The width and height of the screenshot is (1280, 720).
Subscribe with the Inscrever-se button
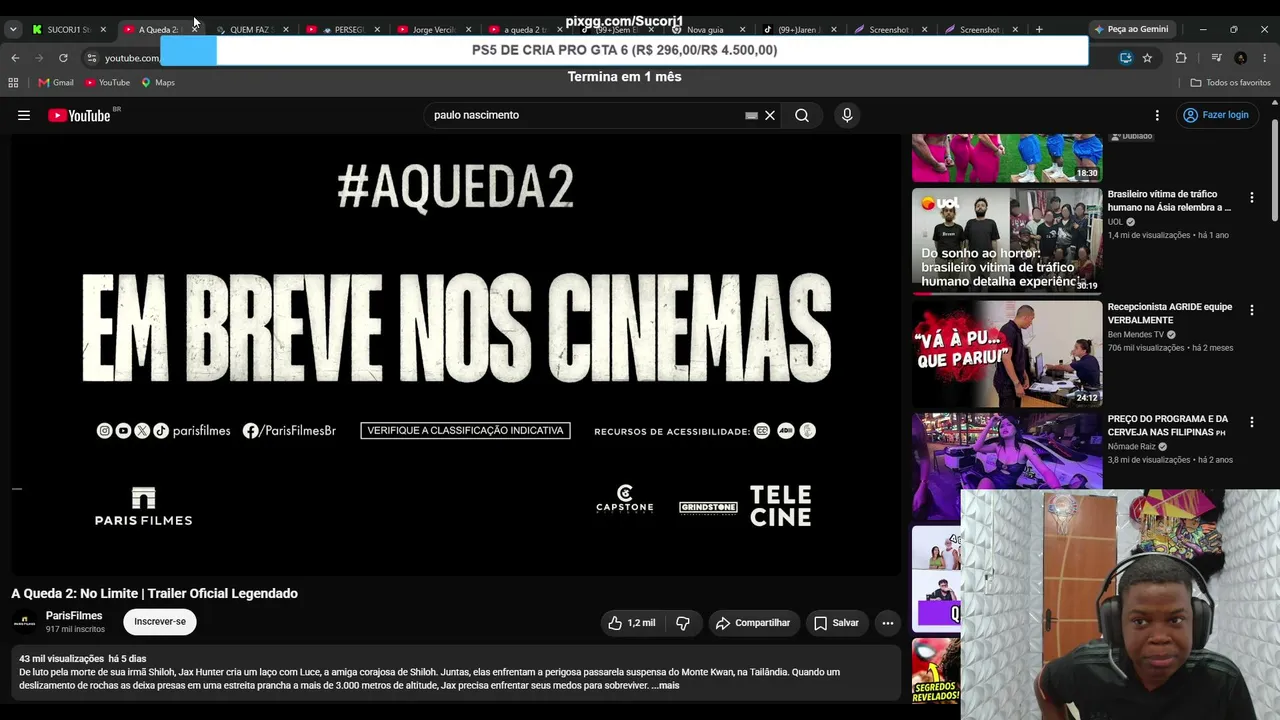tap(160, 622)
